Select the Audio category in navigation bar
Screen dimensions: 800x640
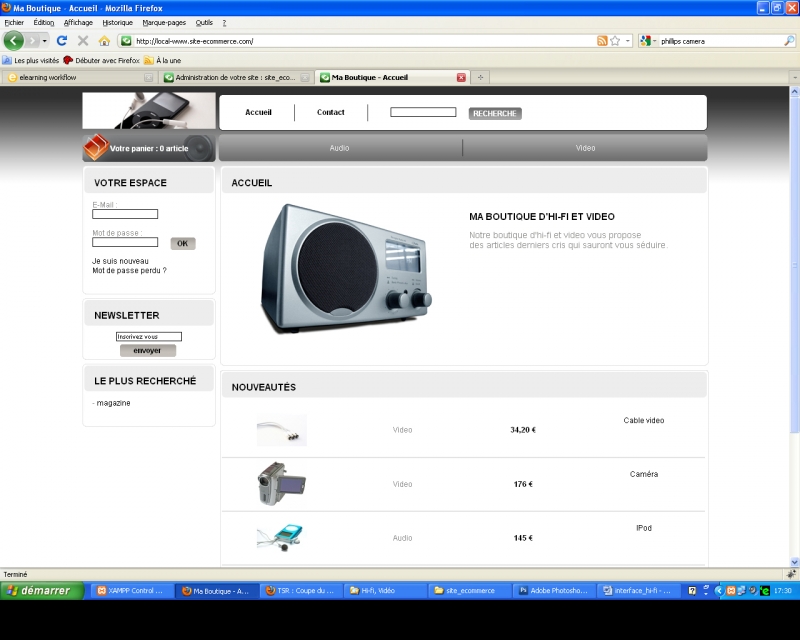click(x=339, y=148)
